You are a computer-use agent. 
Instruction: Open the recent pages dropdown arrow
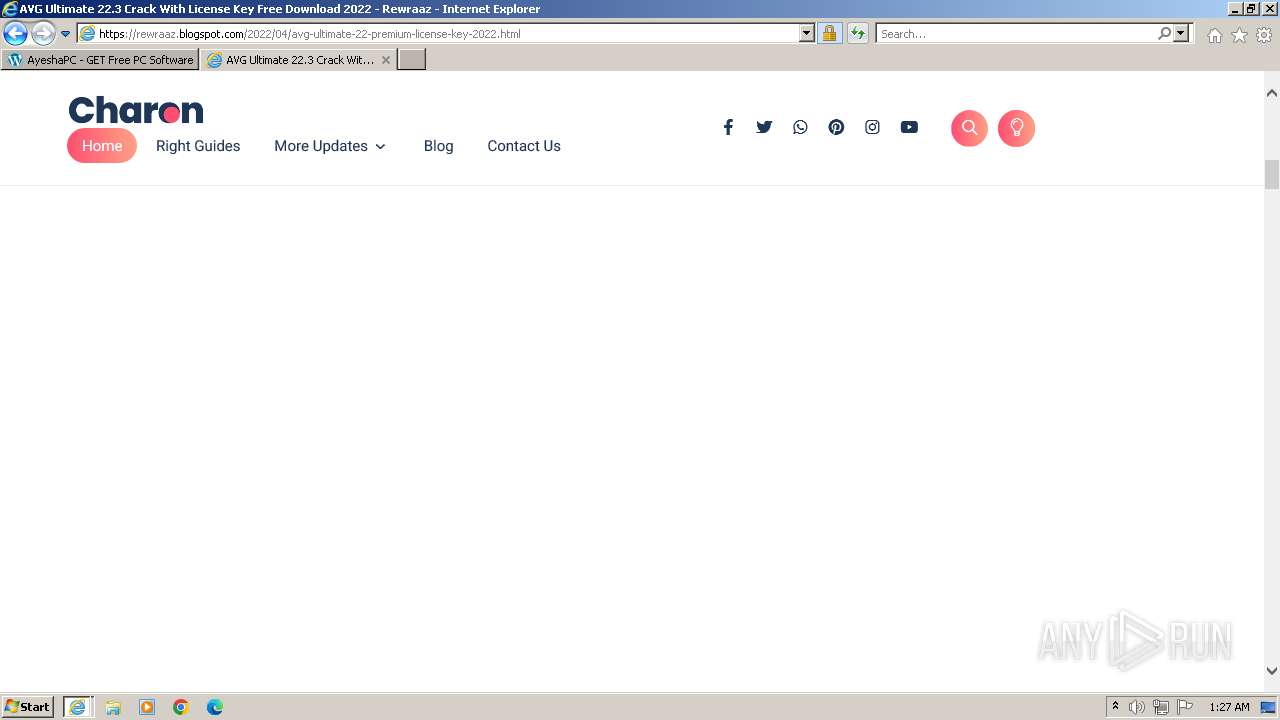pos(66,34)
